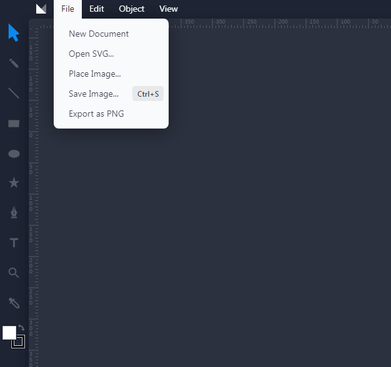Select the Line tool
Screen dimensions: 391x367
[x=14, y=93]
